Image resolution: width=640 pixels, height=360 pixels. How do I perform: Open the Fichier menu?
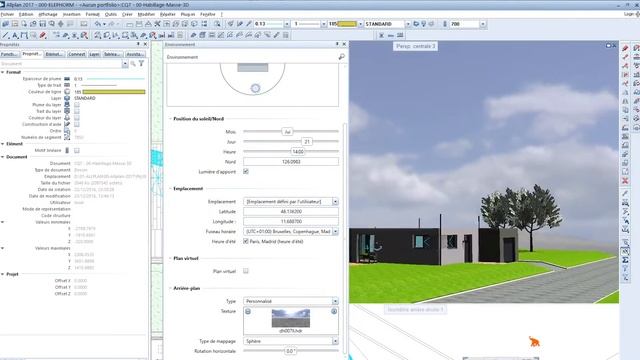pos(7,14)
